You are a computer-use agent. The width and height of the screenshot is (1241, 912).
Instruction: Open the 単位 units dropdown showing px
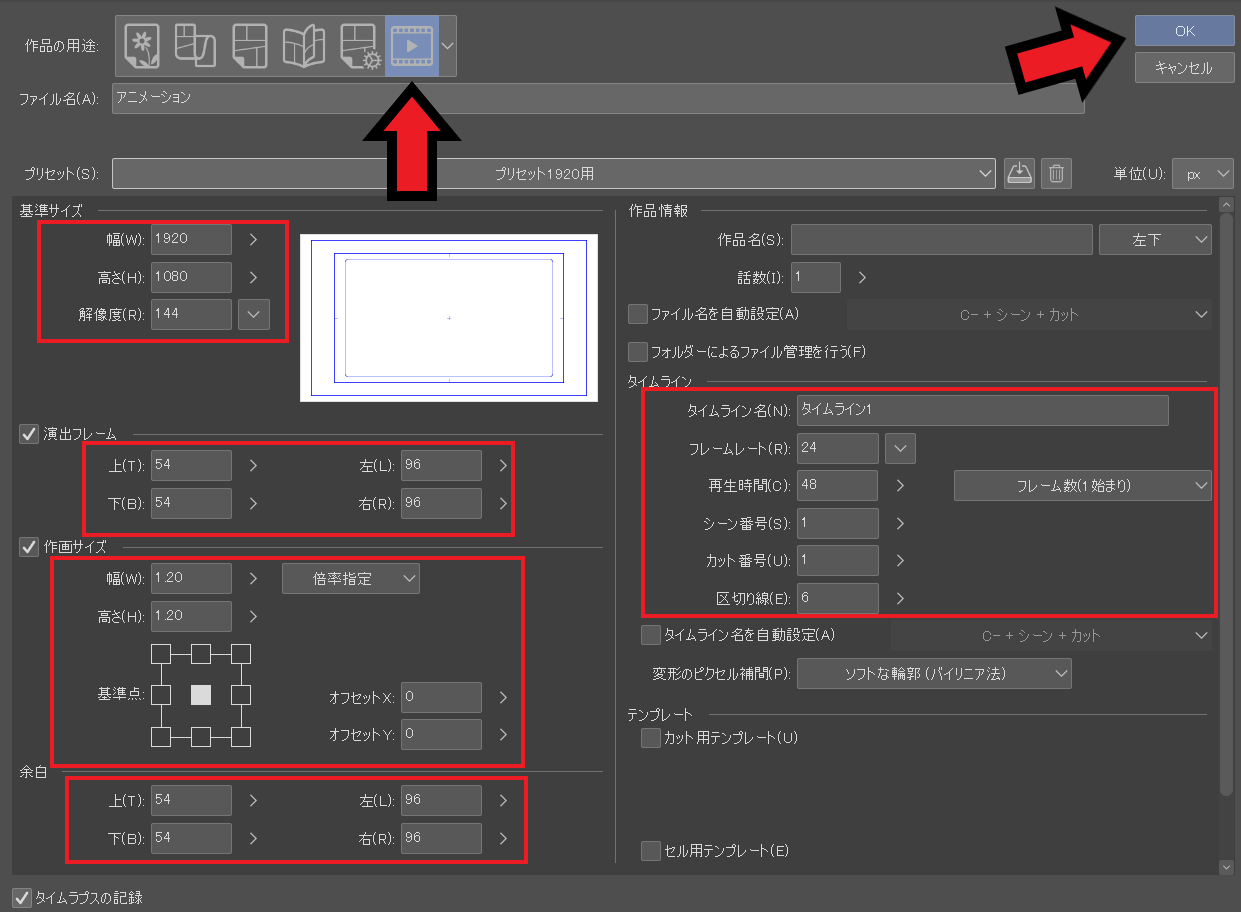click(x=1203, y=173)
